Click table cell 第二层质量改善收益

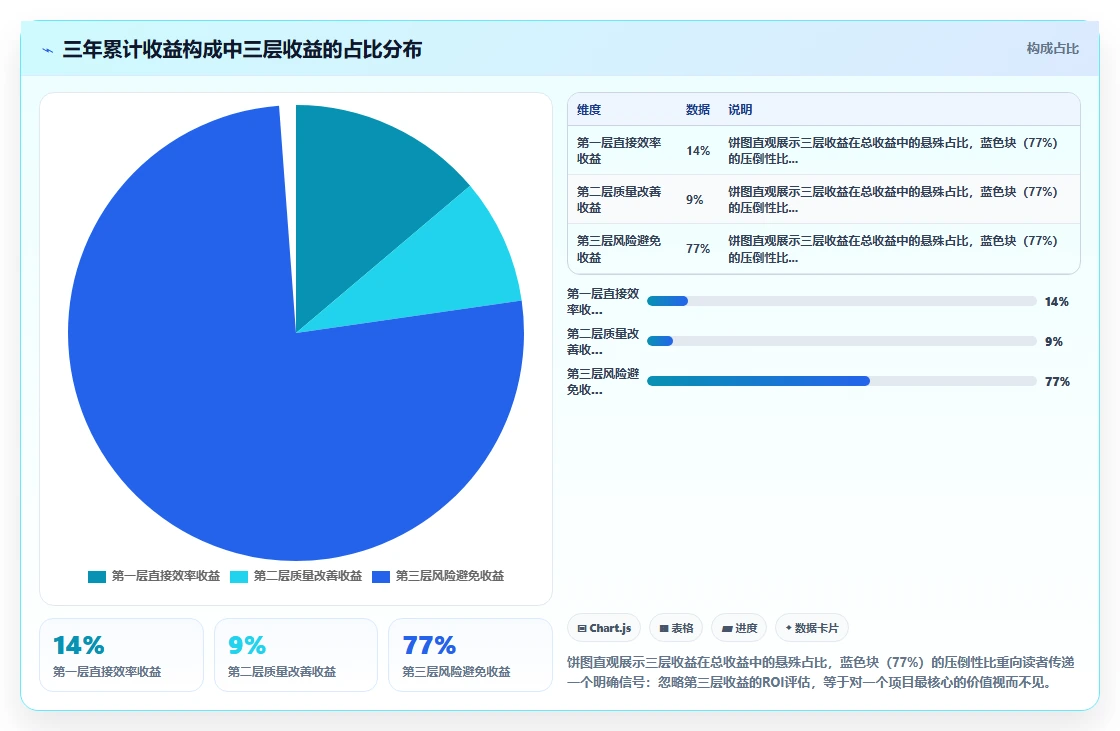(x=619, y=199)
